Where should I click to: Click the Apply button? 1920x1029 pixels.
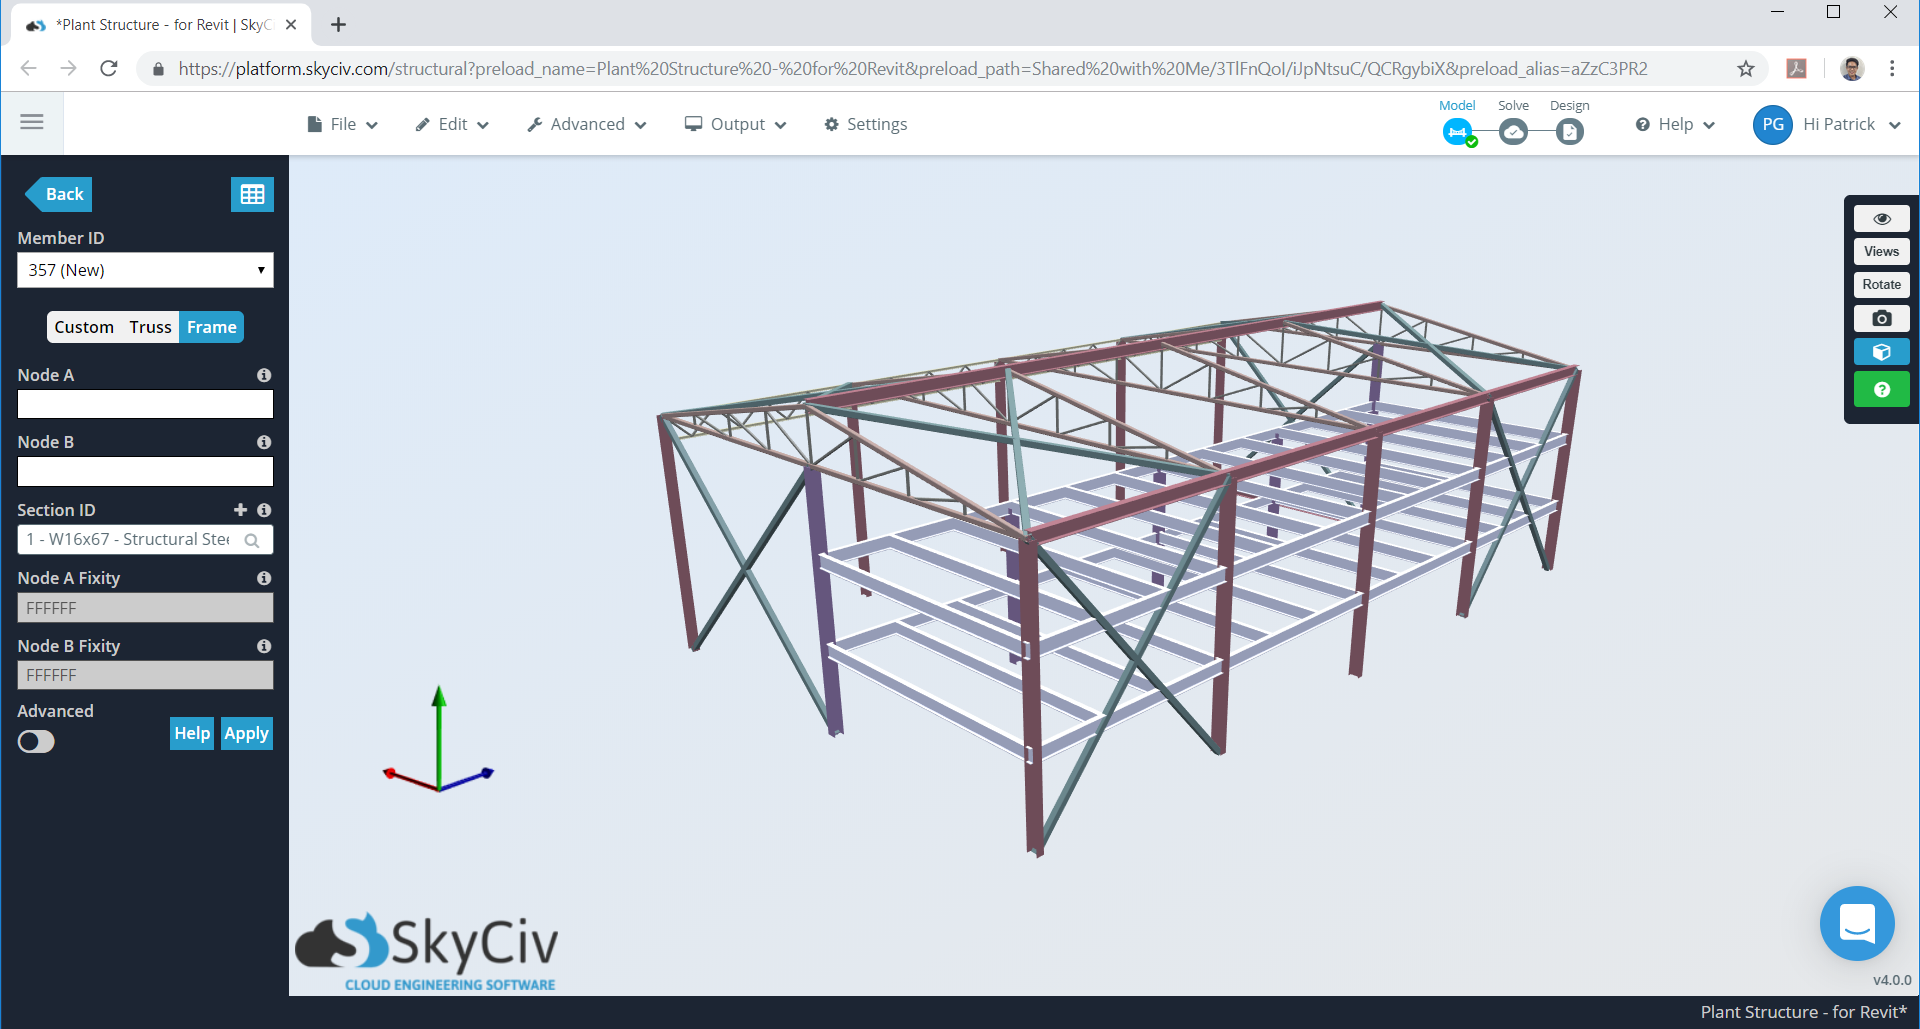pos(246,733)
